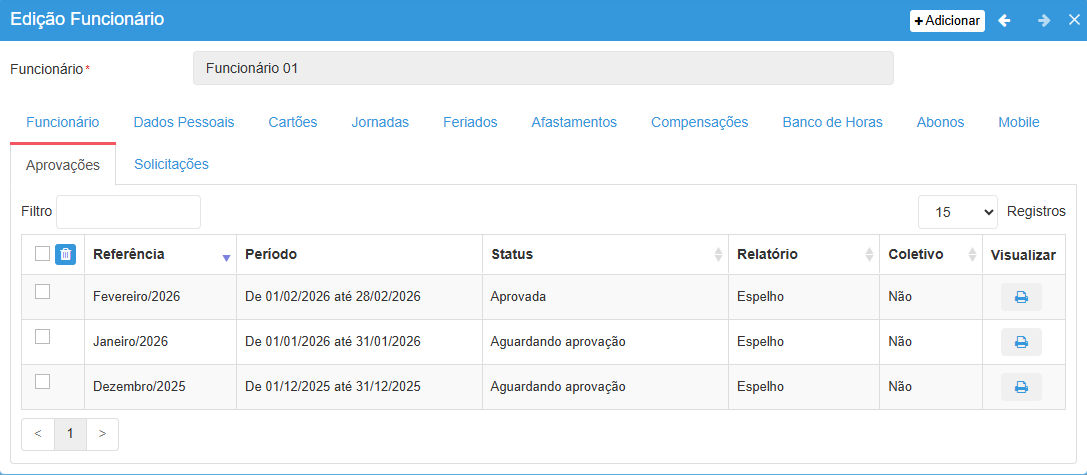Image resolution: width=1087 pixels, height=475 pixels.
Task: Click the blue trash delete icon
Action: [x=65, y=255]
